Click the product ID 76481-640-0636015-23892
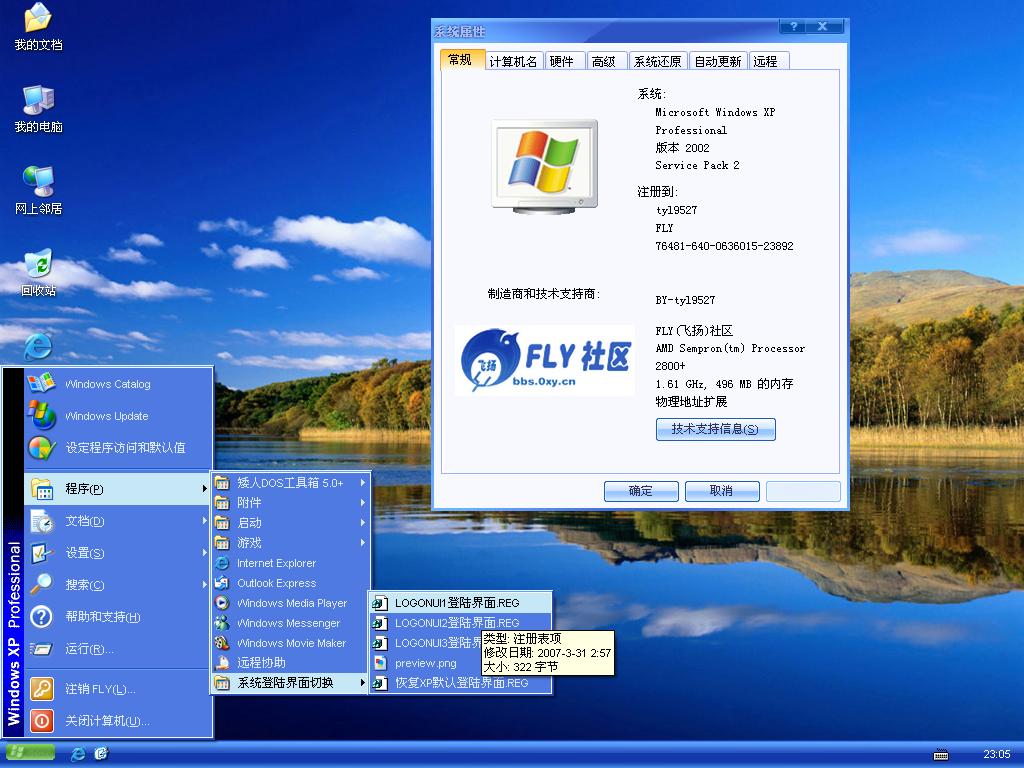This screenshot has width=1024, height=768. pyautogui.click(x=724, y=246)
